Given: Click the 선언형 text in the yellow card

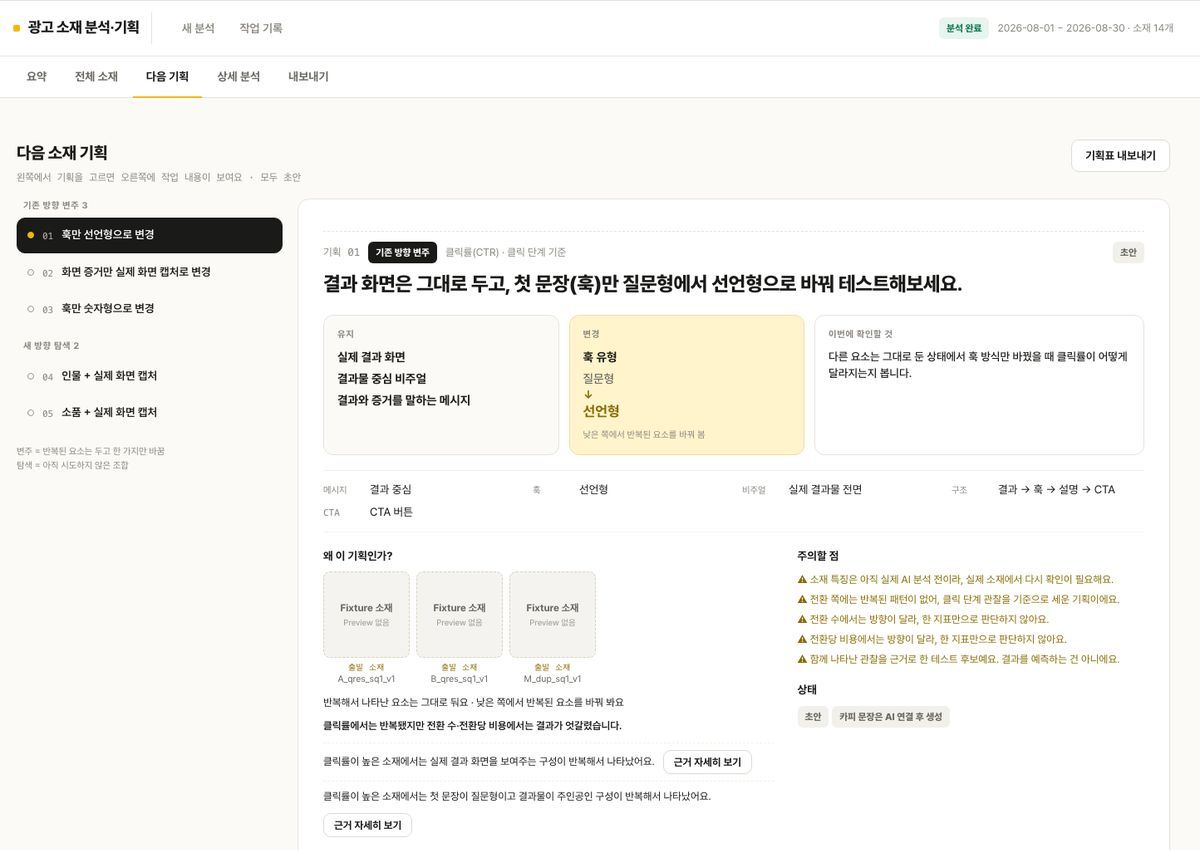Looking at the screenshot, I should point(601,411).
